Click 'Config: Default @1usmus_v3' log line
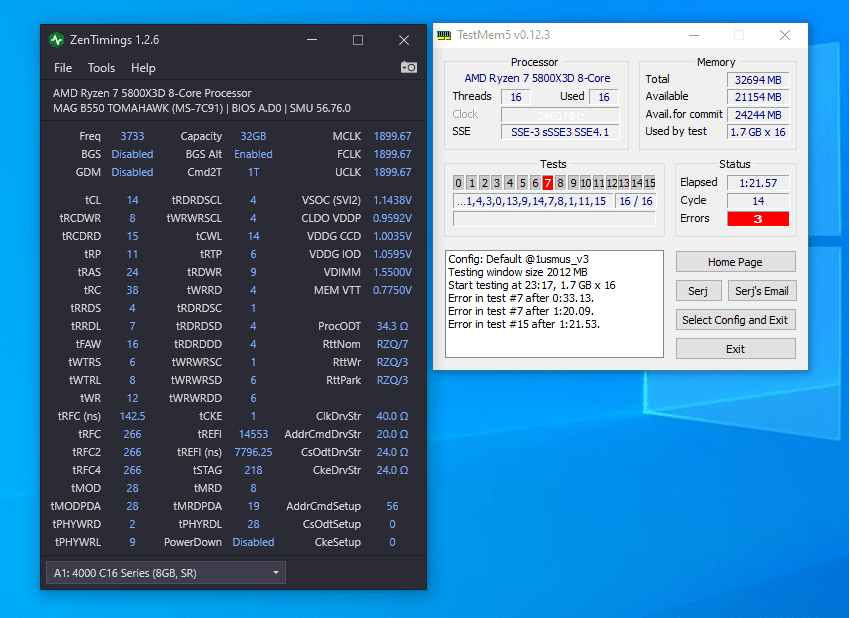Image resolution: width=849 pixels, height=618 pixels. click(518, 259)
